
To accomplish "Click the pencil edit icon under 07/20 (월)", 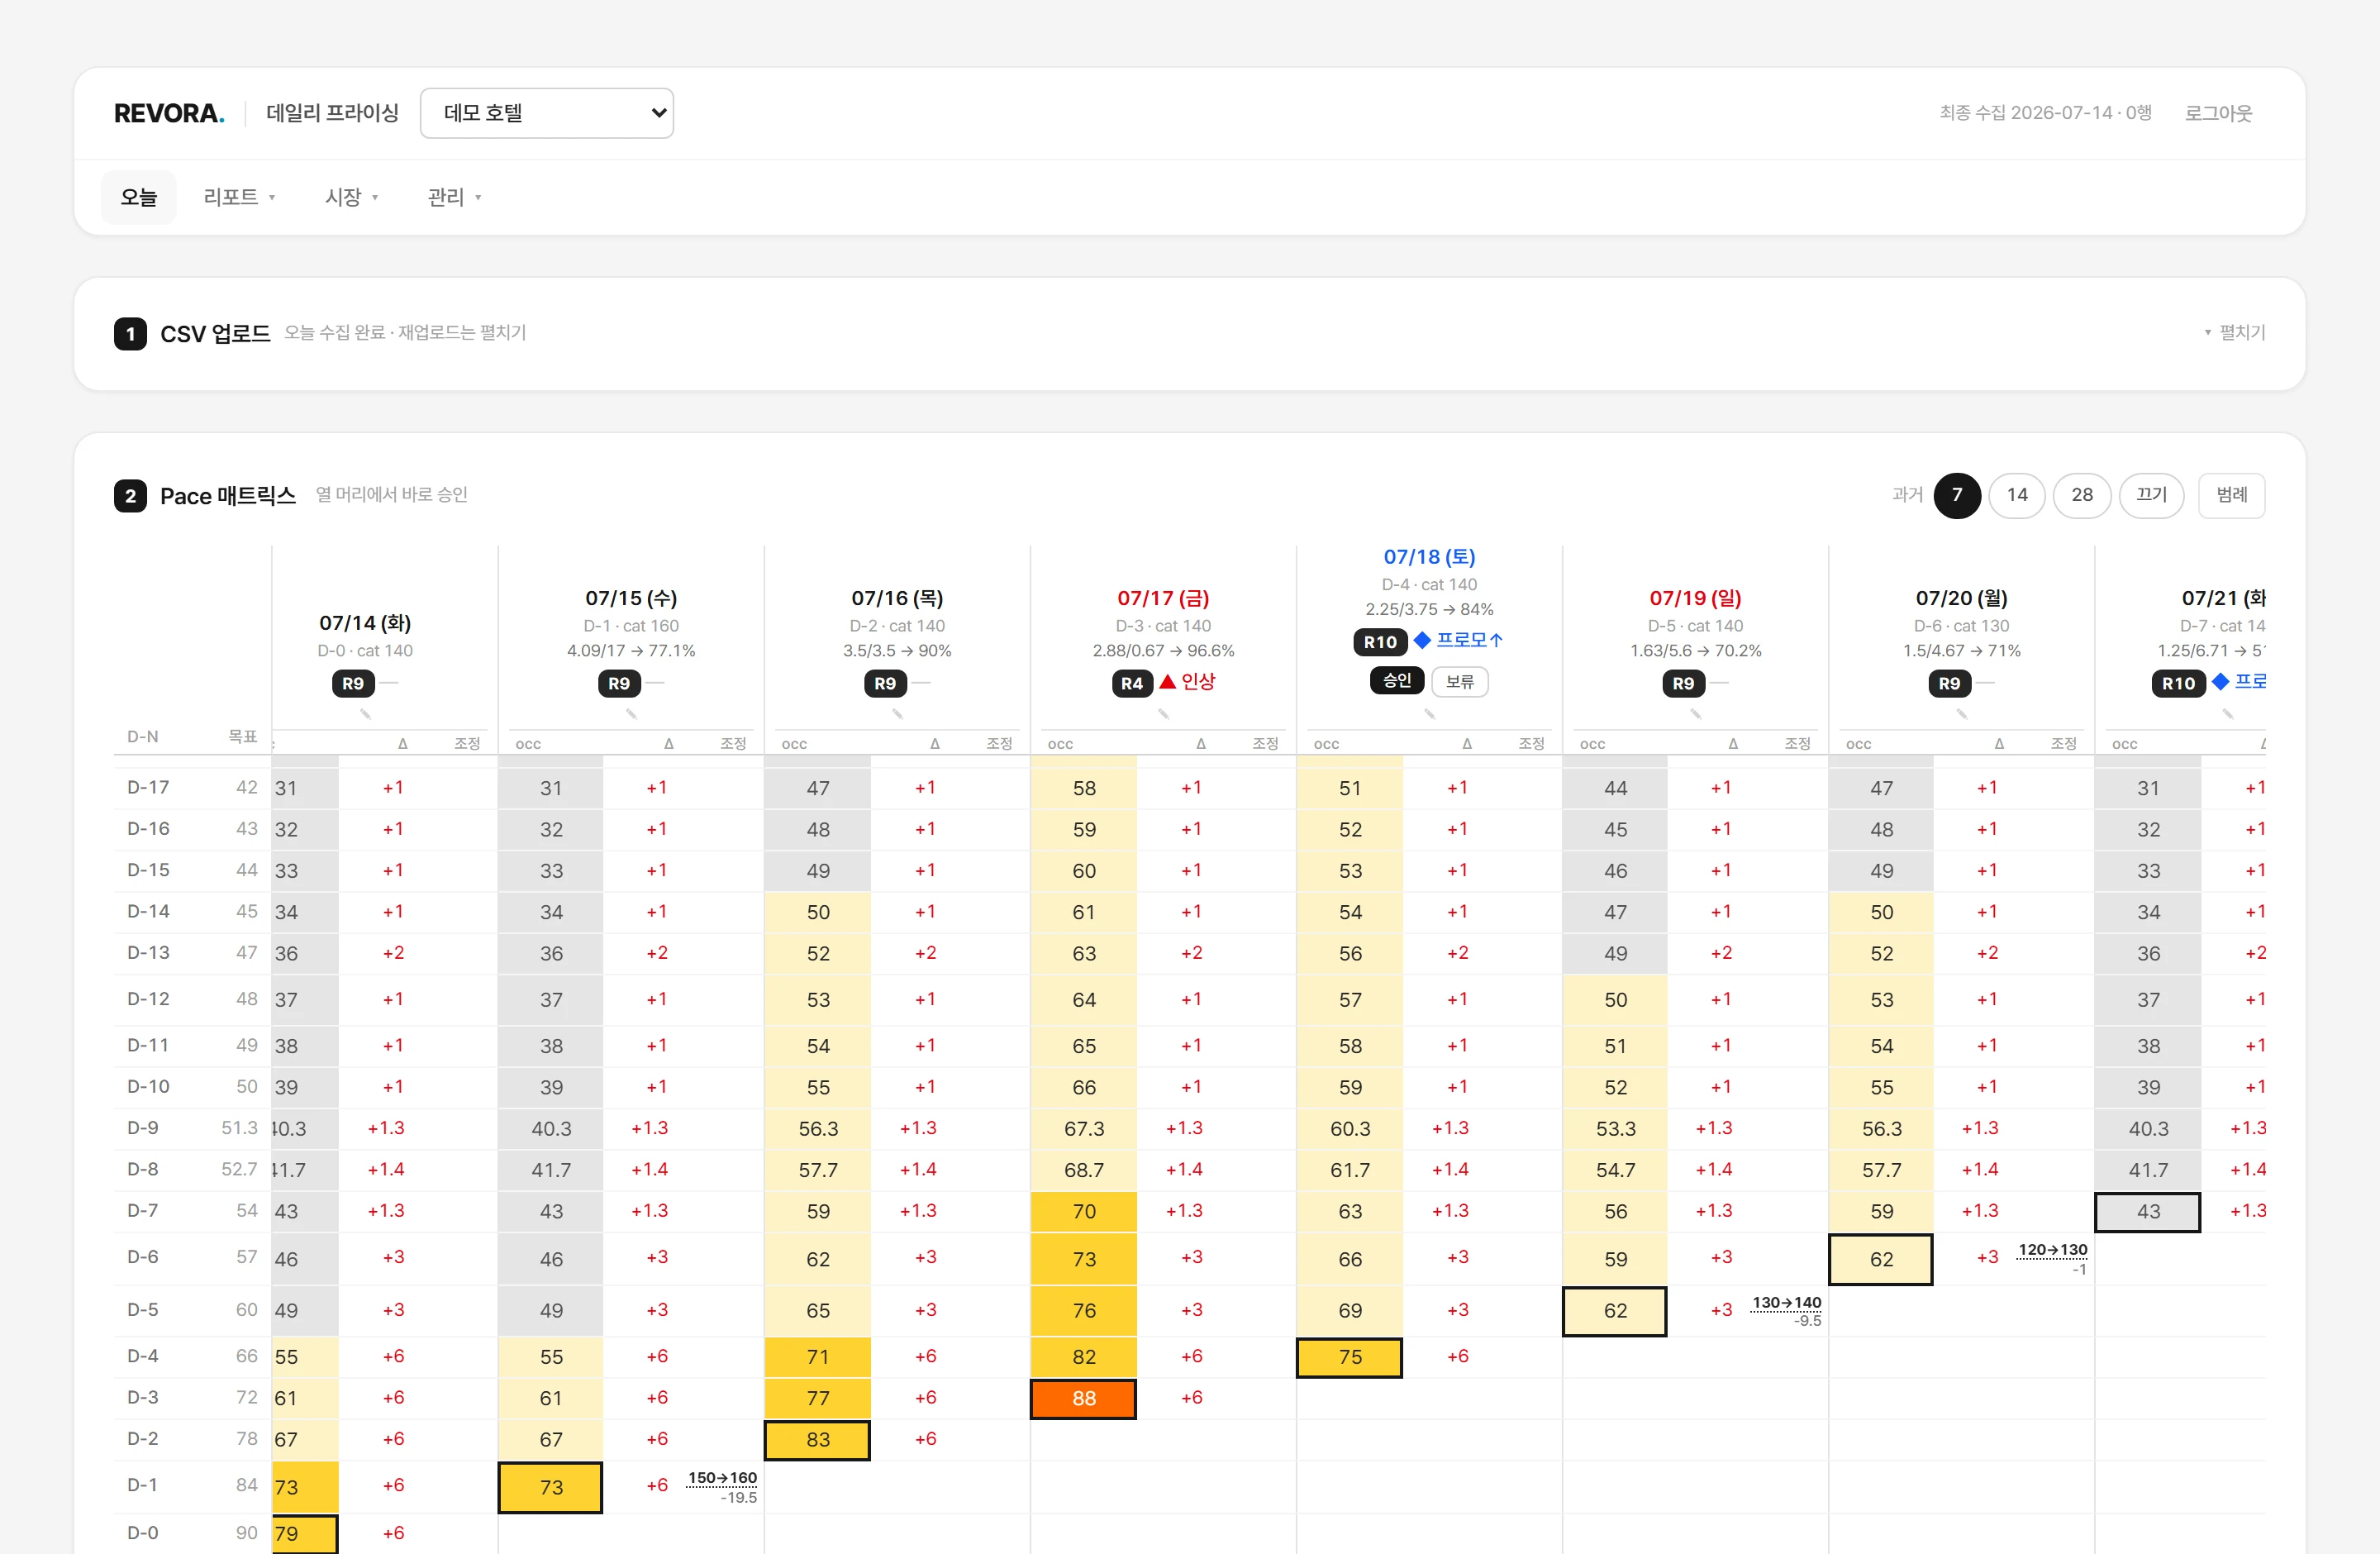I will [x=1961, y=714].
